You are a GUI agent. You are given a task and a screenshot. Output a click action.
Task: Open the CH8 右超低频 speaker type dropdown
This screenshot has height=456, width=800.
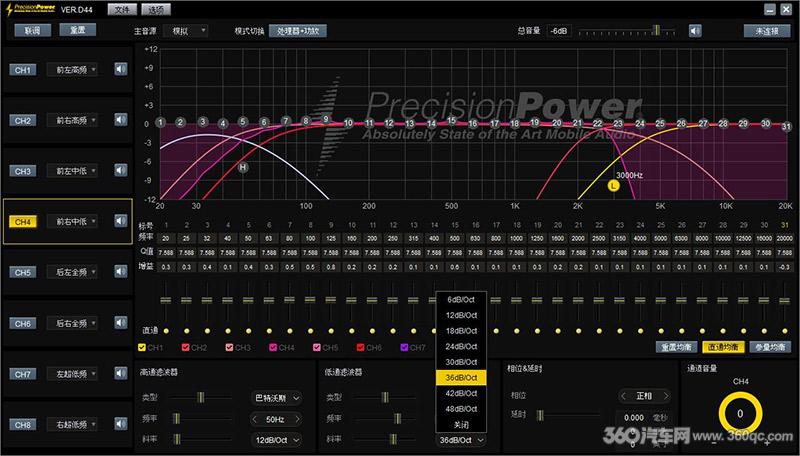[x=72, y=424]
